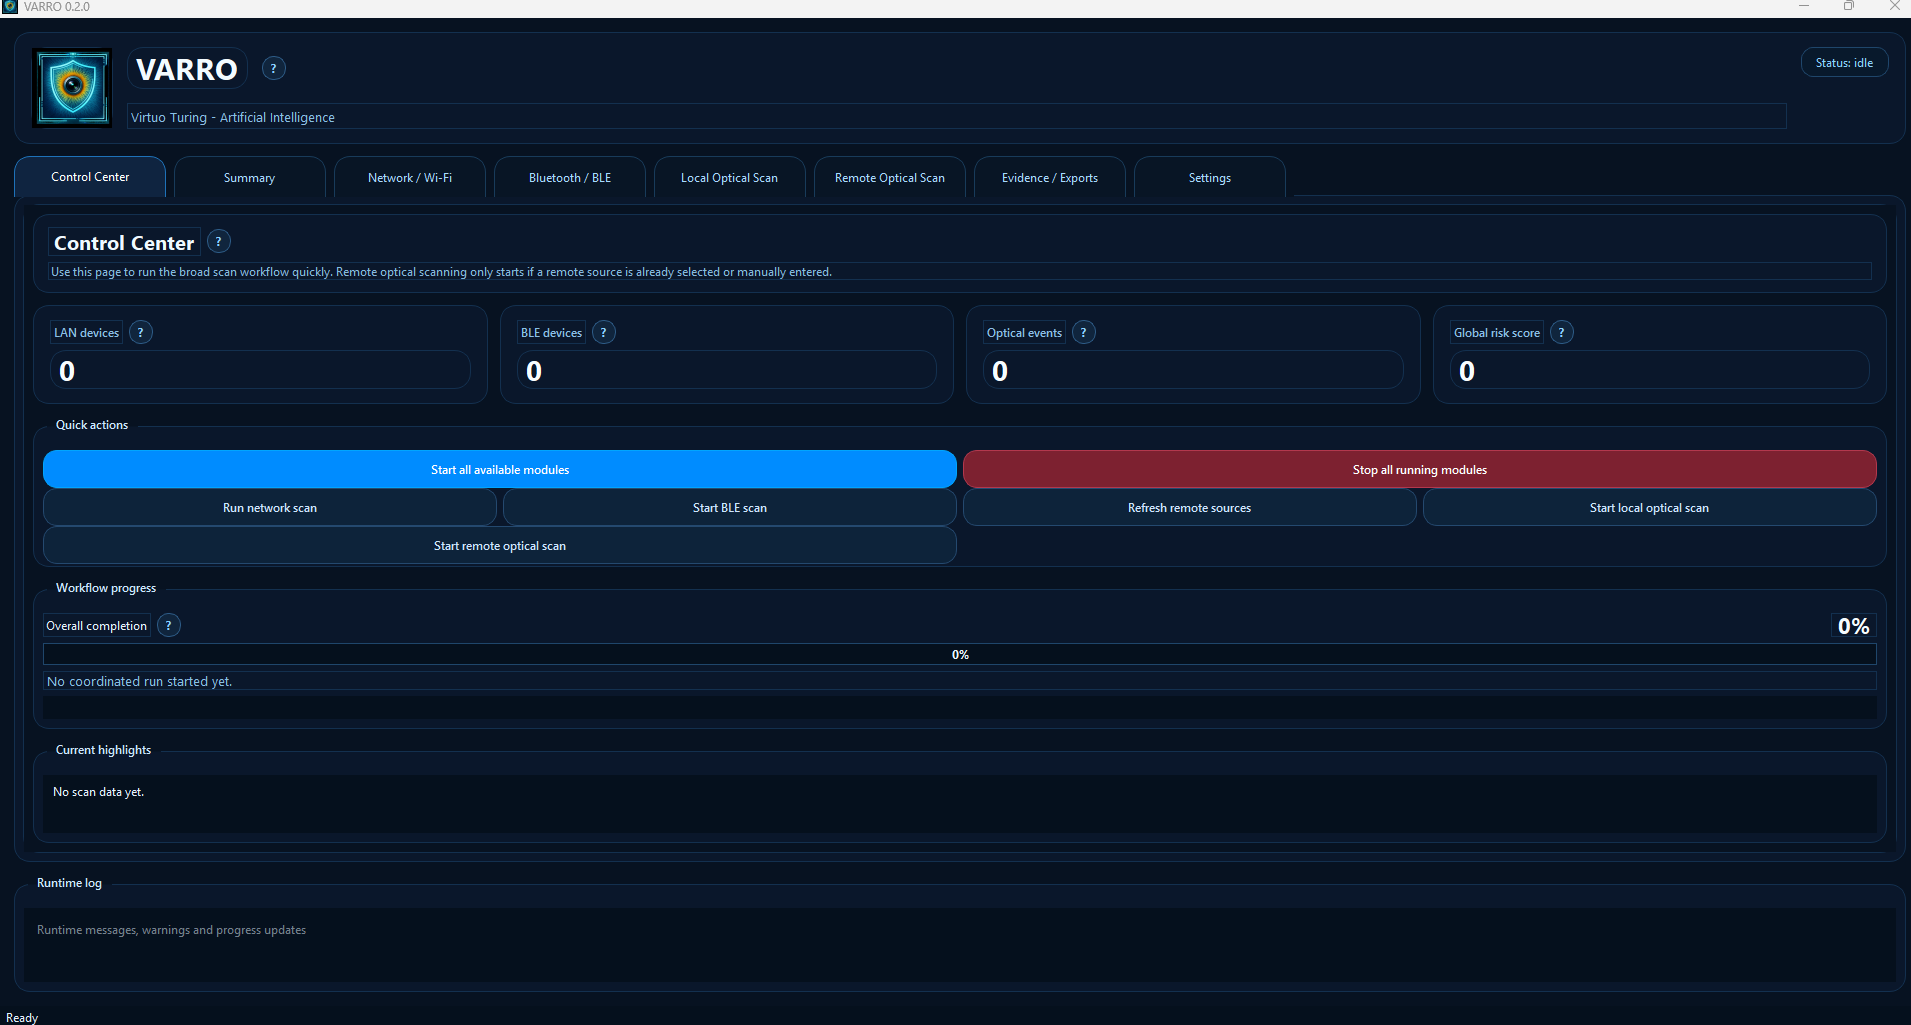Select the Bluetooth / BLE tab
Image resolution: width=1911 pixels, height=1025 pixels.
click(x=570, y=177)
